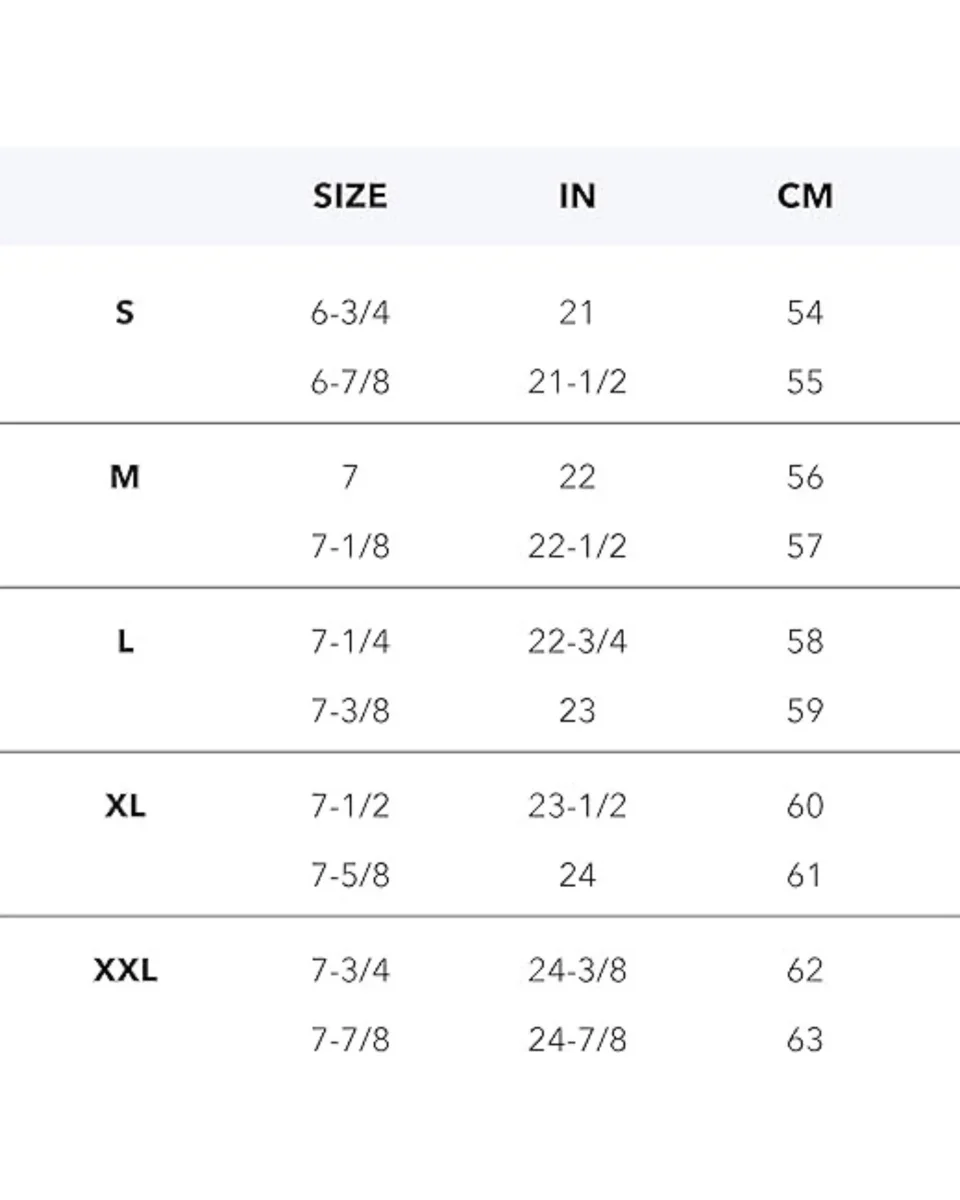
Task: Click the 63 centimeter value
Action: pyautogui.click(x=804, y=1039)
